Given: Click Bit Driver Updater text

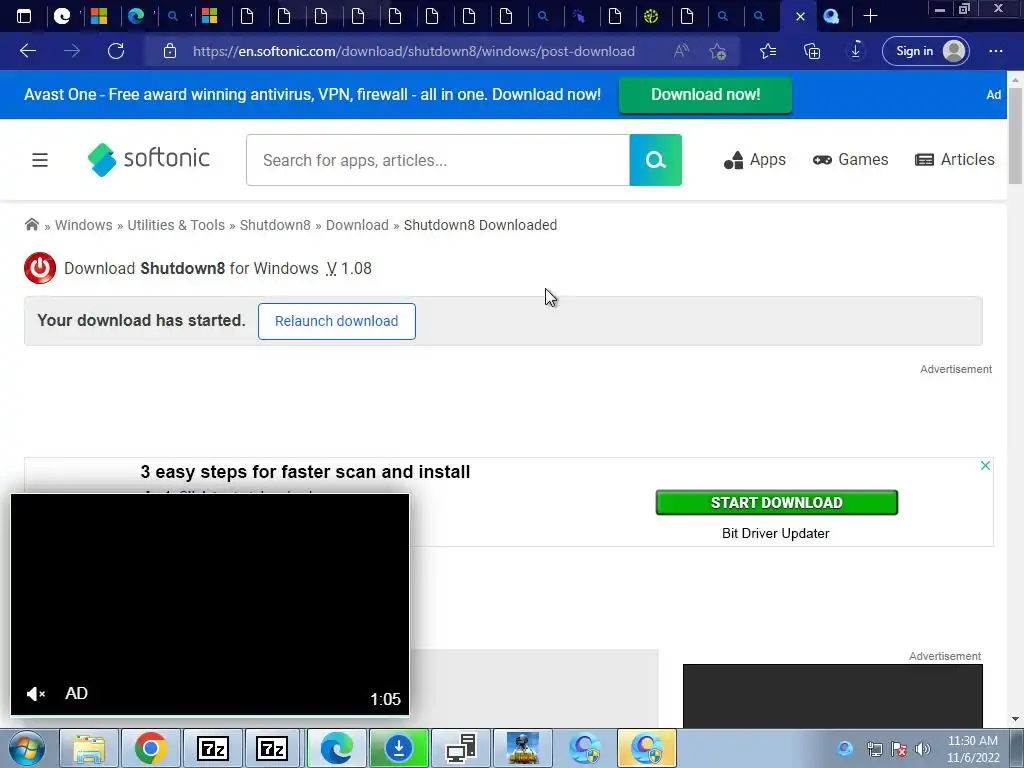Looking at the screenshot, I should 775,534.
